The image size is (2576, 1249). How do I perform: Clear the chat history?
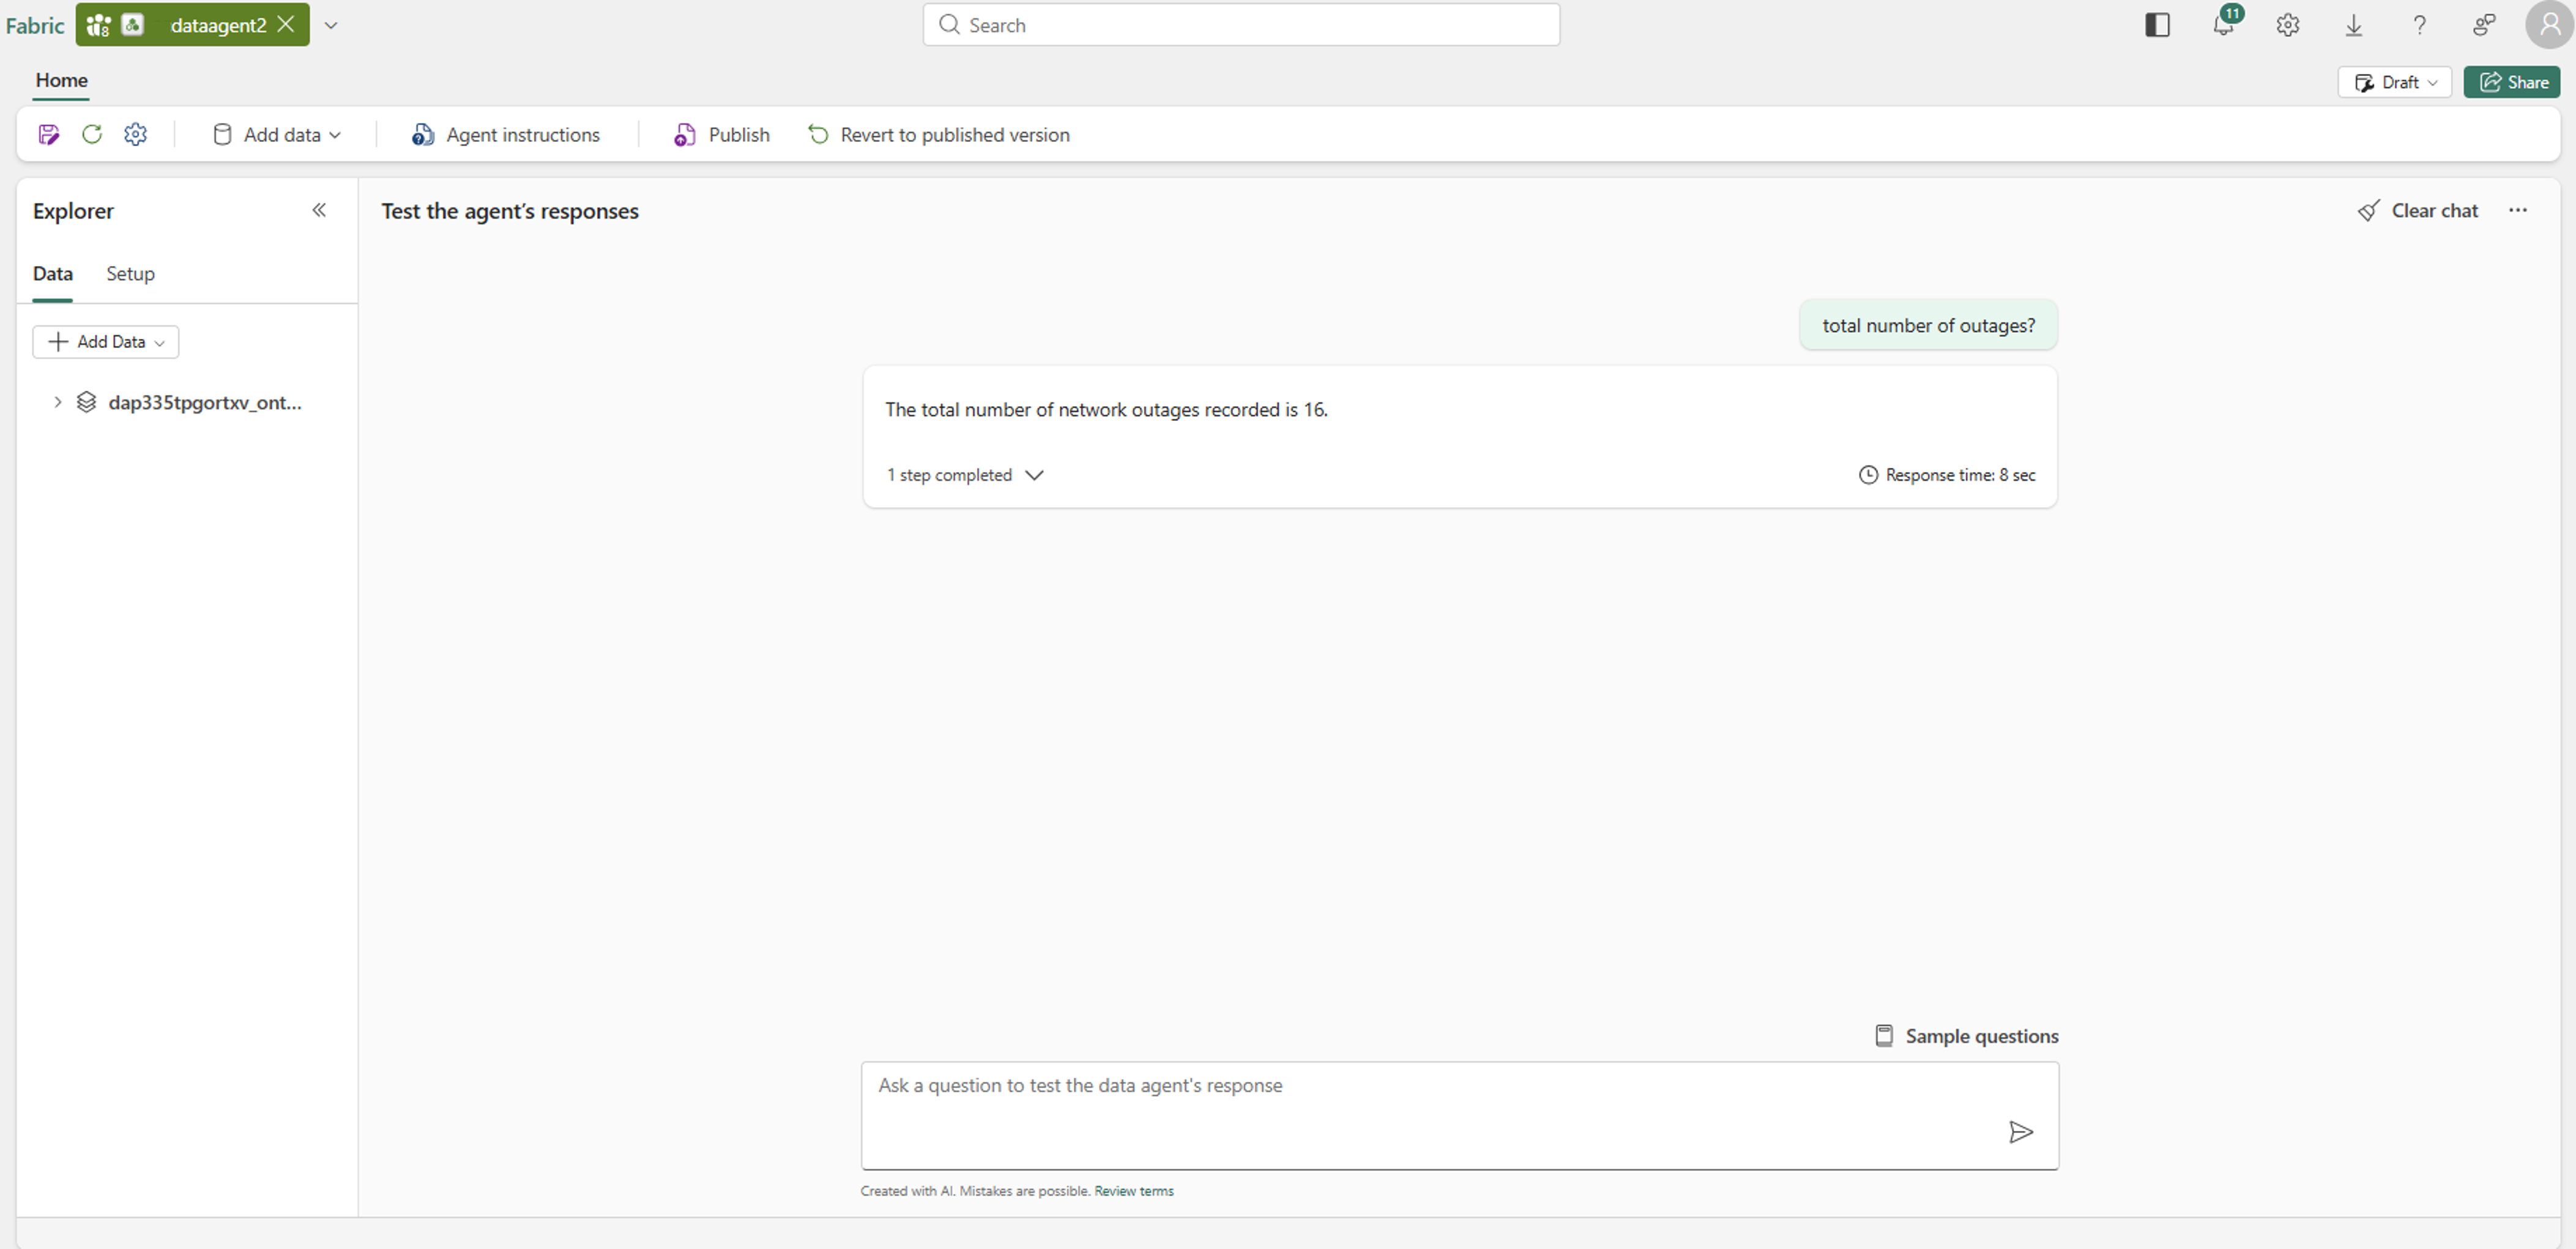pos(2419,210)
